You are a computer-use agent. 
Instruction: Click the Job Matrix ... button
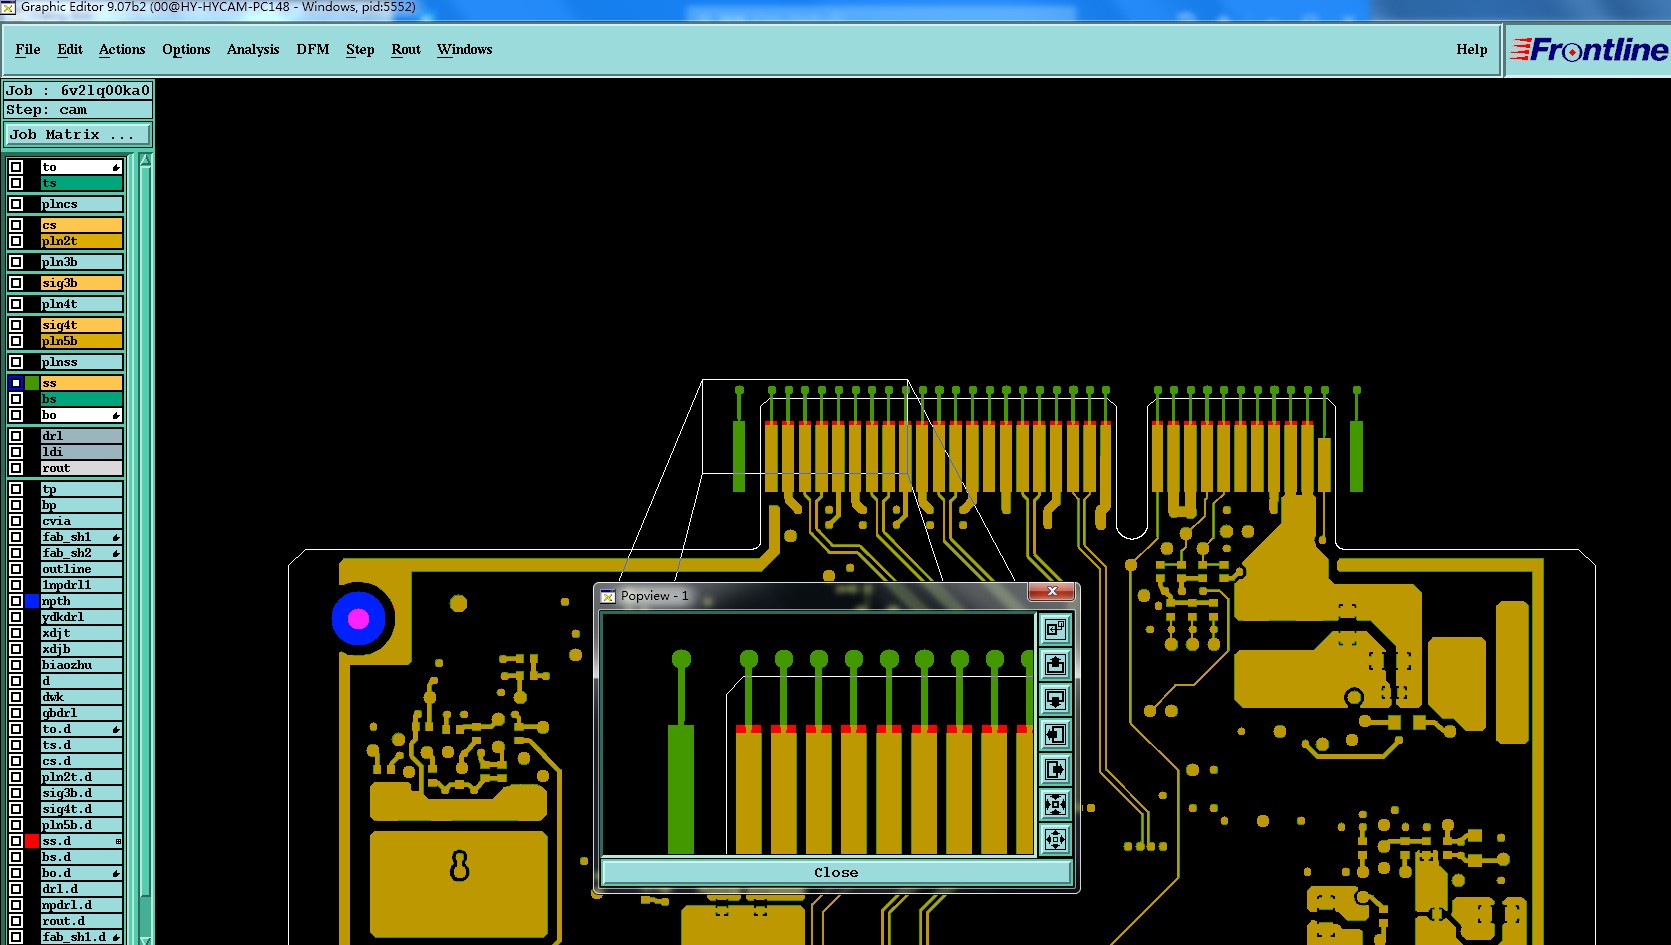(78, 134)
